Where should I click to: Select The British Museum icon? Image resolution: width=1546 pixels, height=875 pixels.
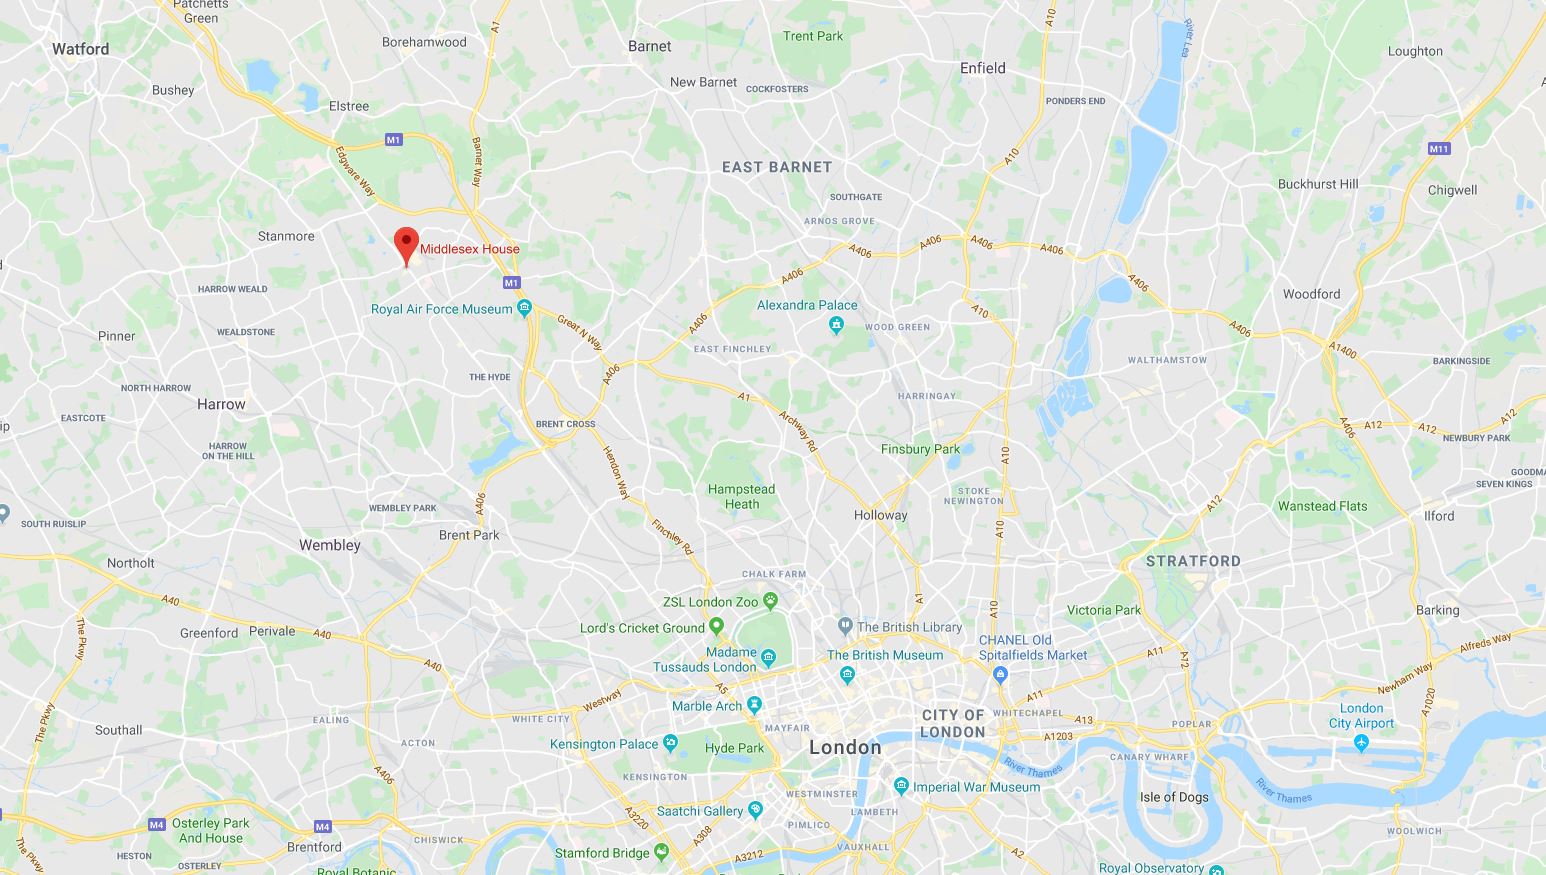(x=848, y=674)
